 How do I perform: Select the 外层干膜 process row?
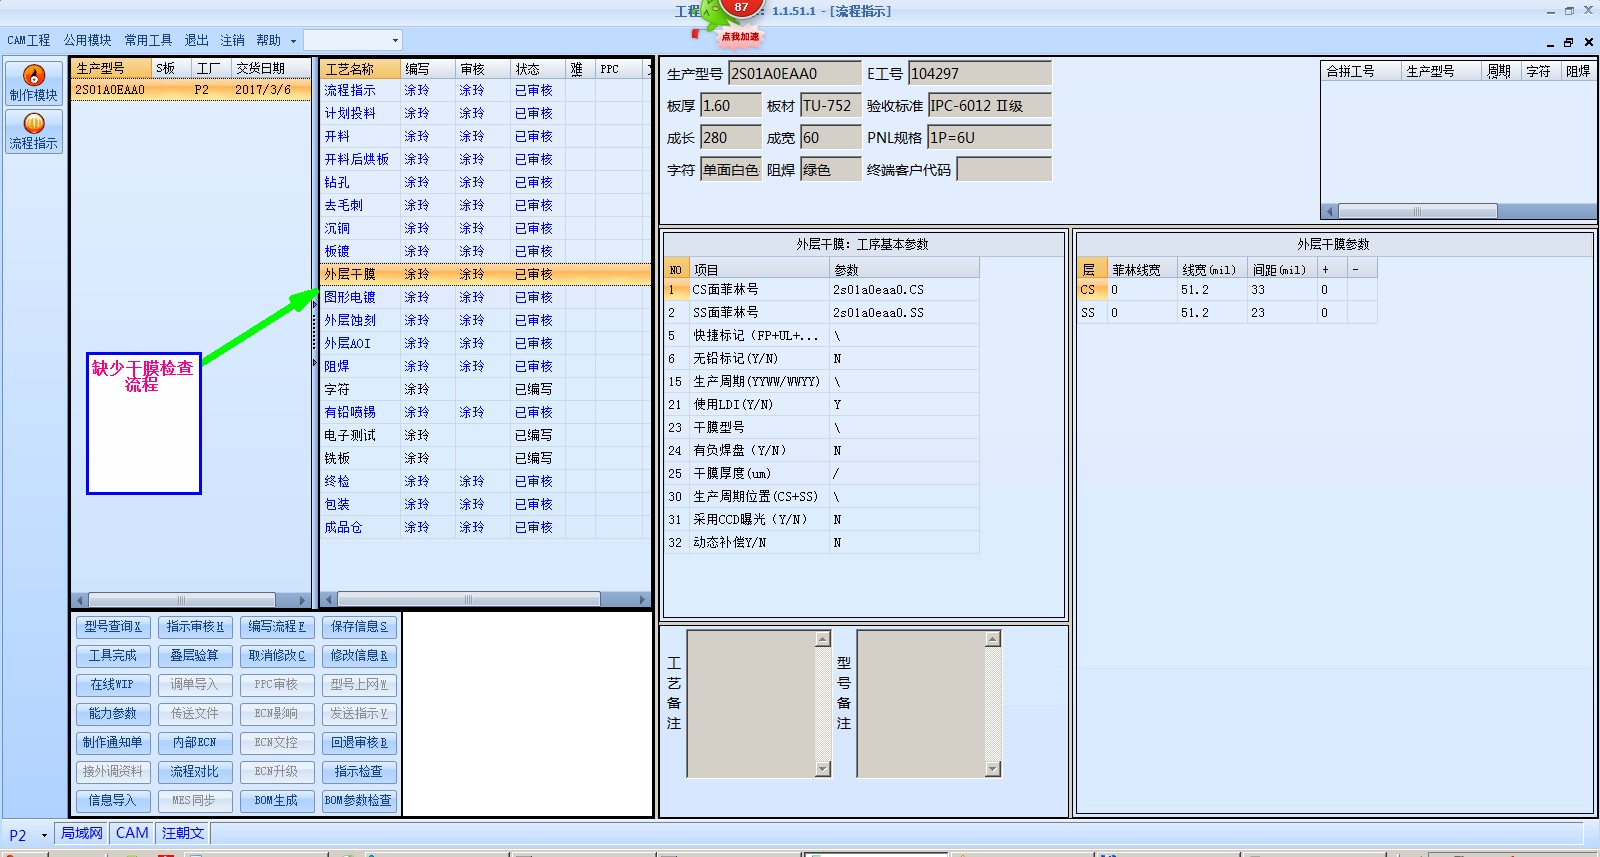486,274
